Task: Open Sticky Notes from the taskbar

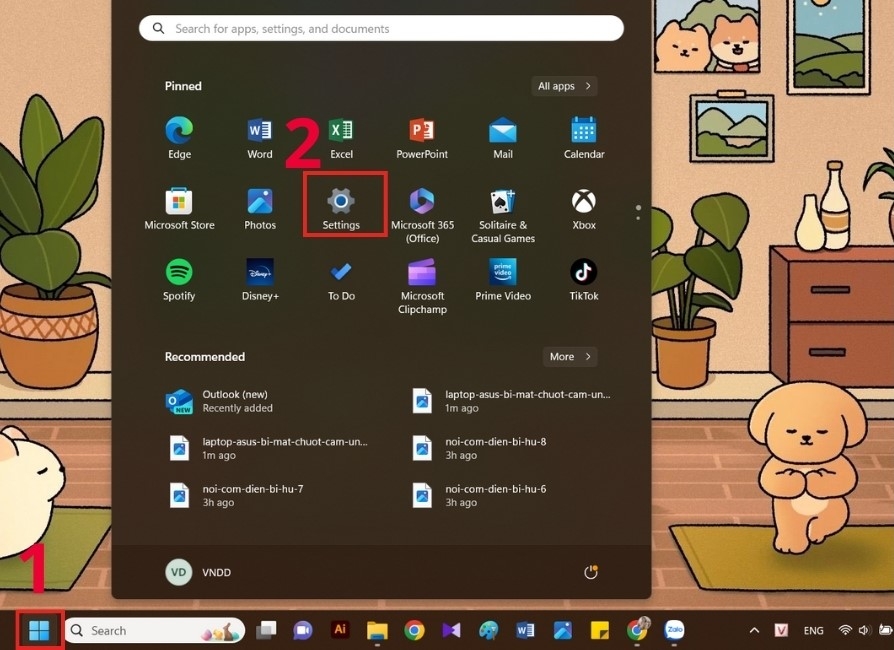Action: pyautogui.click(x=599, y=630)
